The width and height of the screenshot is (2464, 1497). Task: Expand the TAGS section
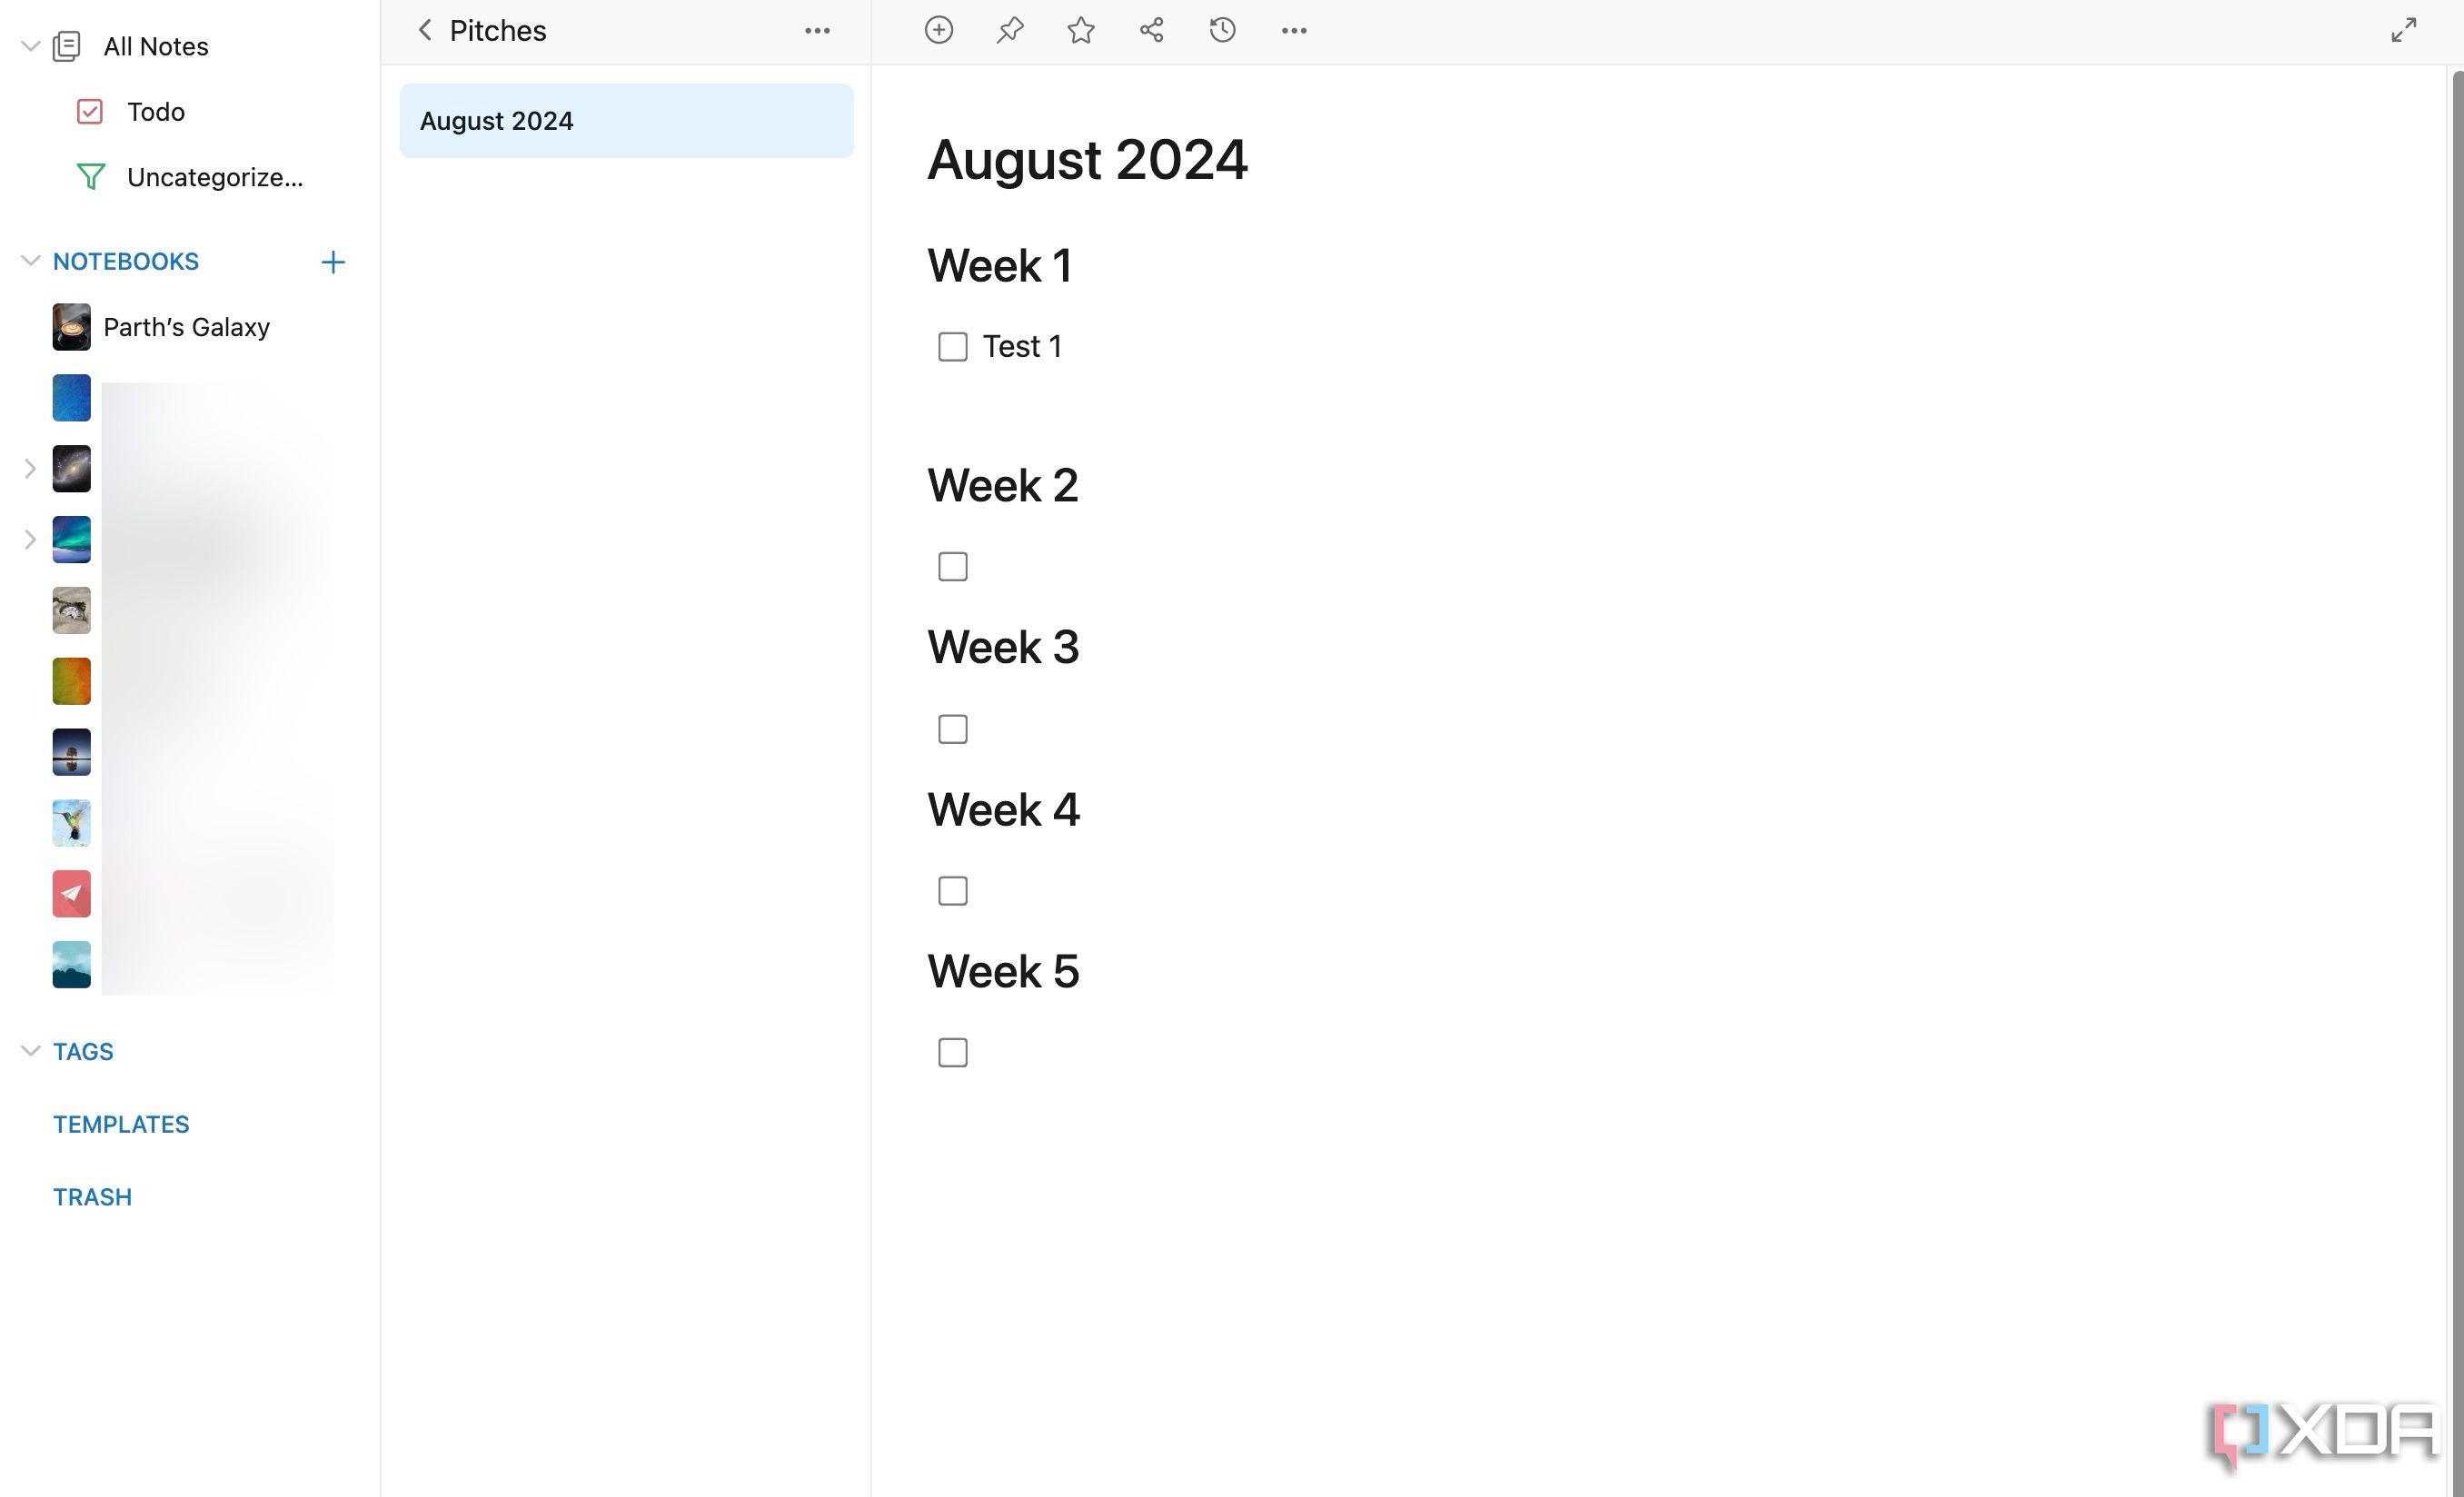tap(30, 1050)
